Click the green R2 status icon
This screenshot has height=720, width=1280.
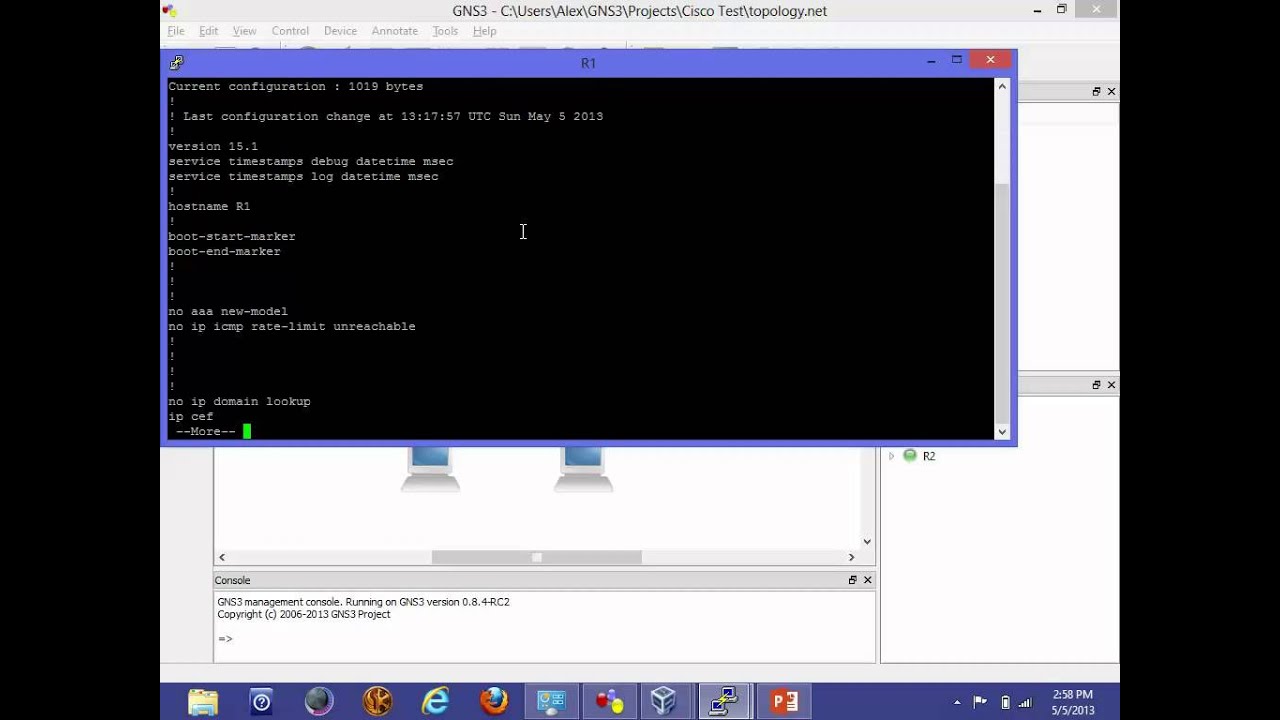pos(910,456)
